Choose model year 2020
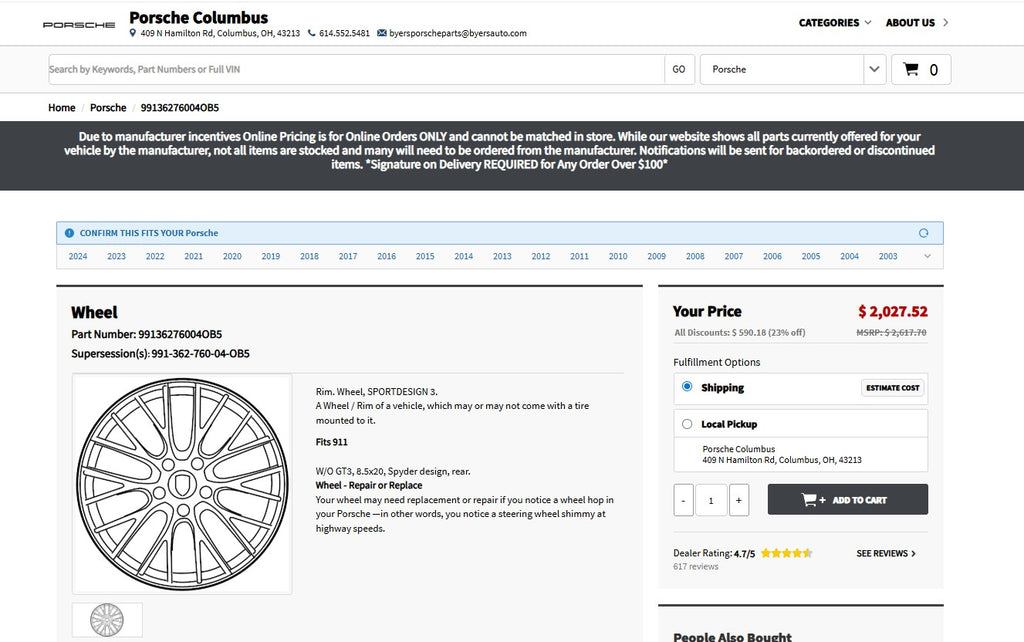The image size is (1024, 642). click(x=232, y=256)
